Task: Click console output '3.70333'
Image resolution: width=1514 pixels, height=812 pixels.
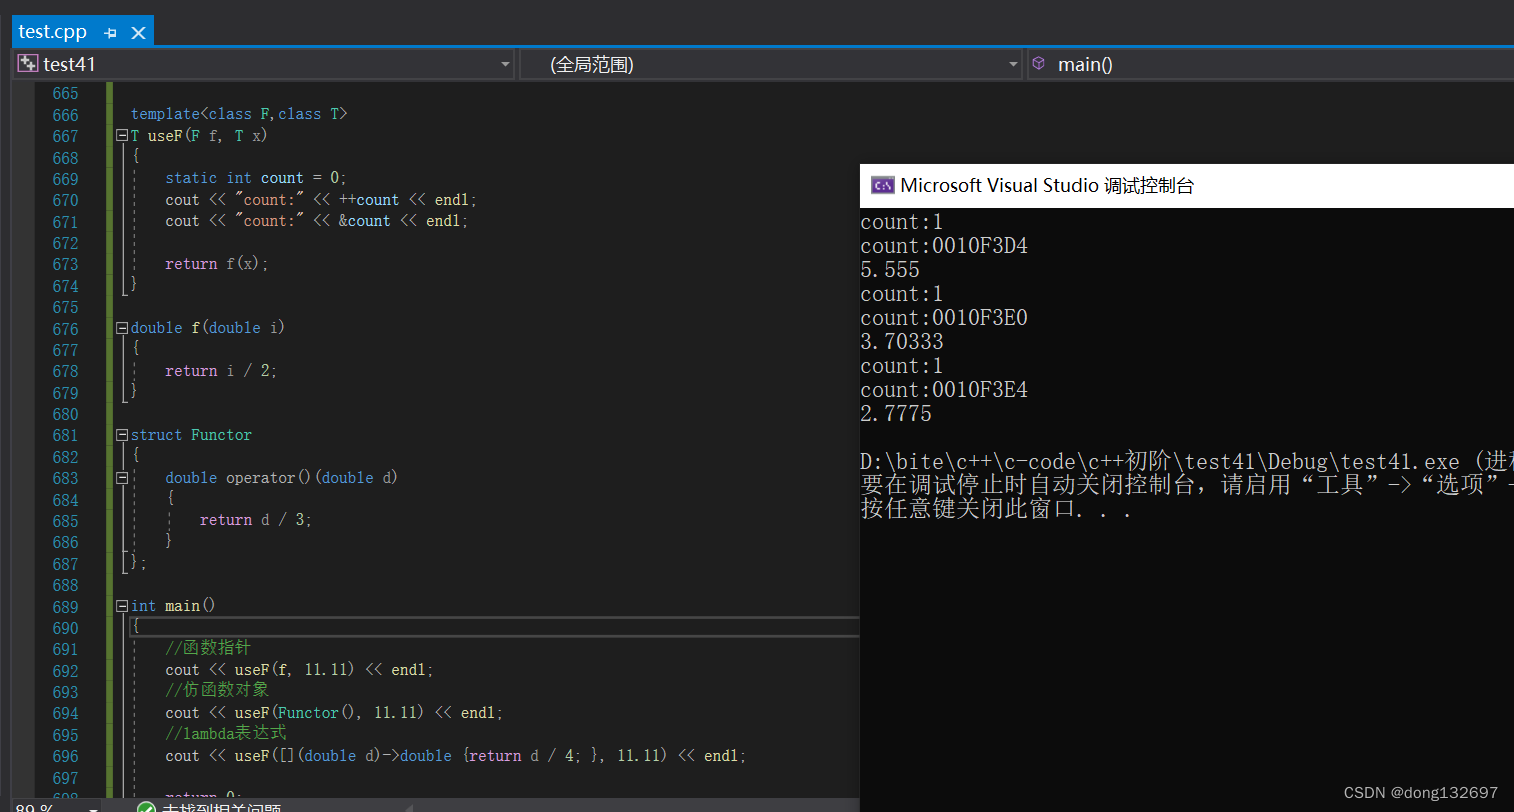Action: coord(902,342)
